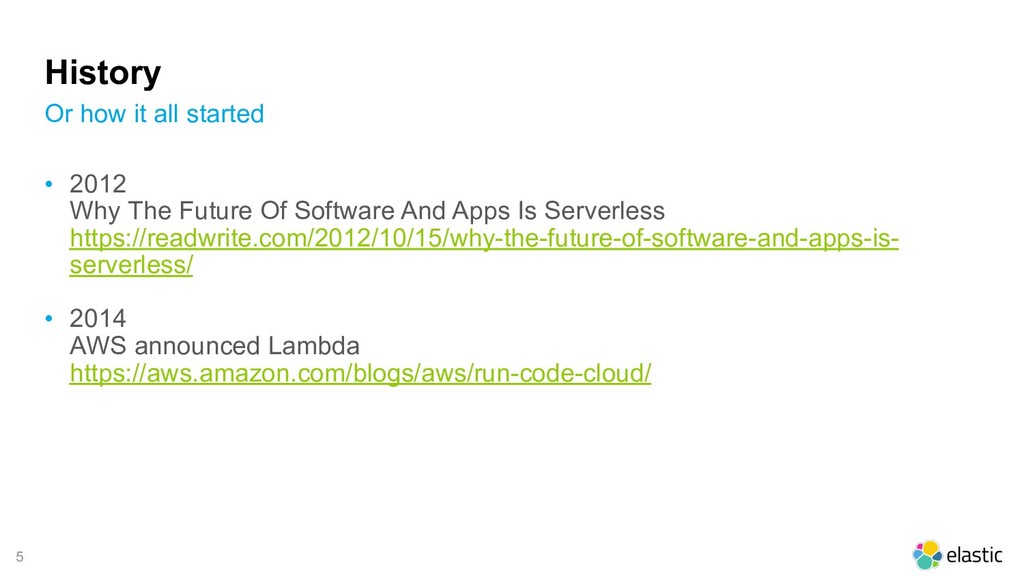The width and height of the screenshot is (1024, 576).
Task: Open the aws.amazon.com run-code-cloud link
Action: [x=360, y=373]
